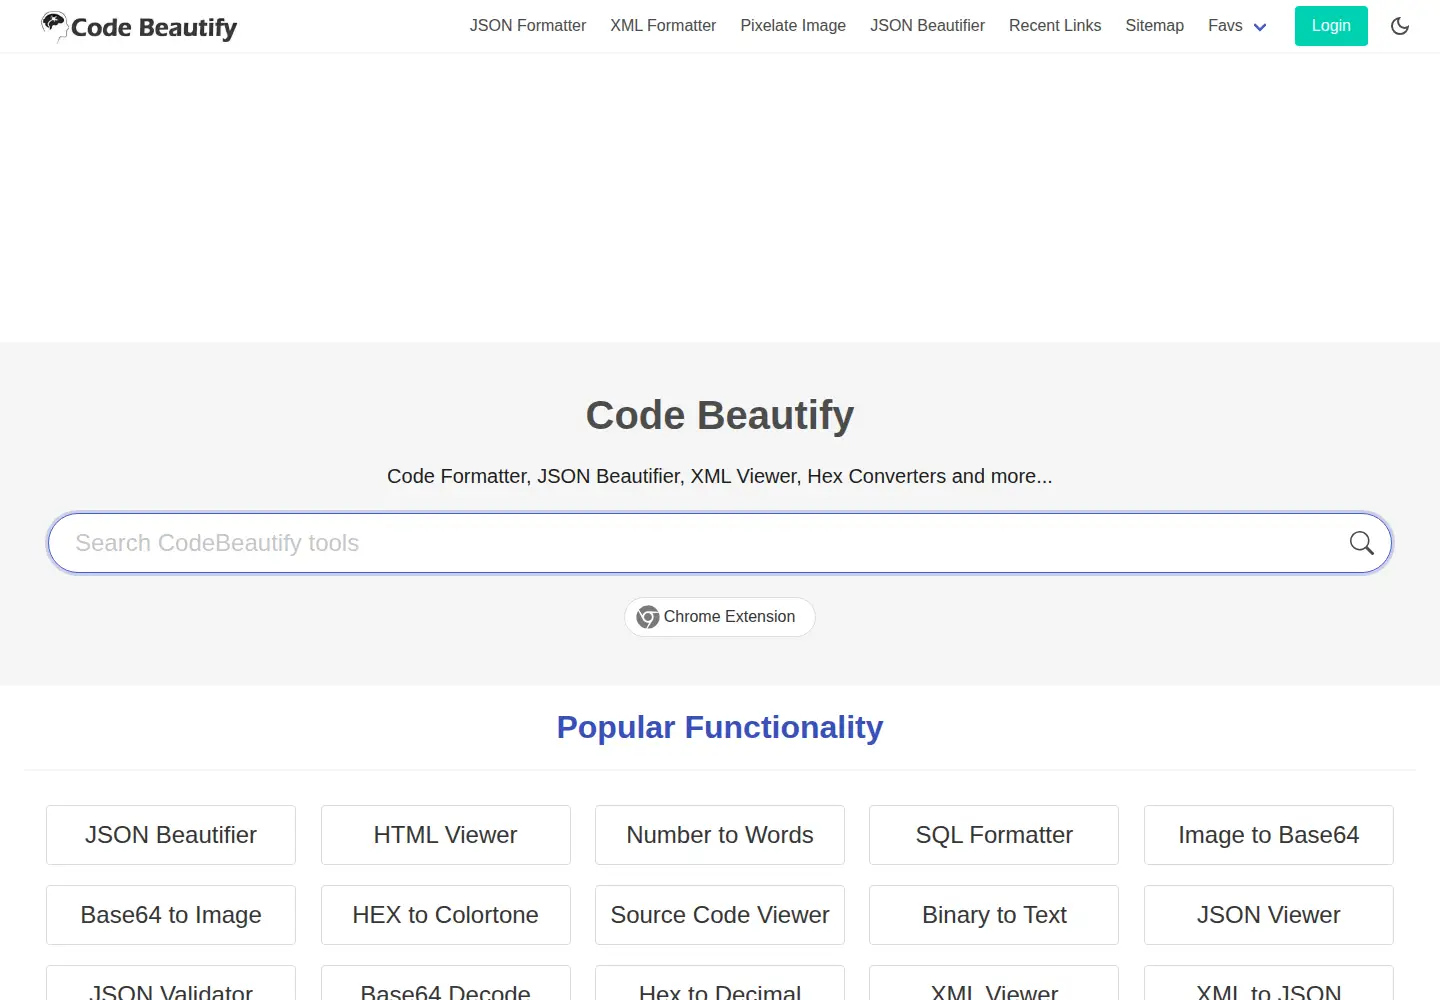
Task: Open the Hex to Decimal tool
Action: point(720,983)
